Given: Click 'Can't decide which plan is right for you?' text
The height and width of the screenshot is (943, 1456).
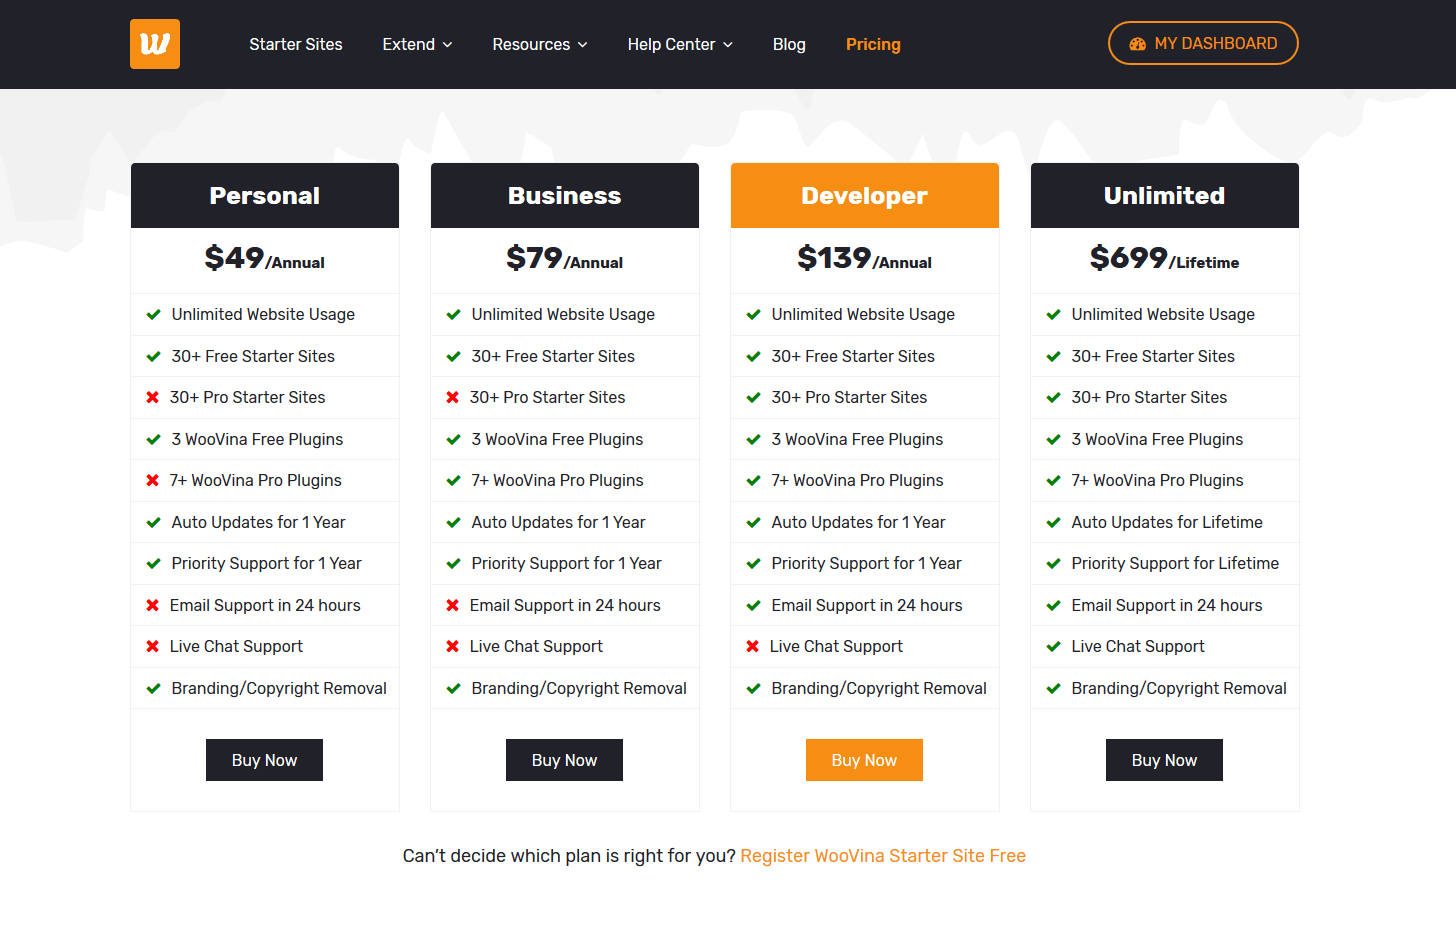Looking at the screenshot, I should (569, 856).
